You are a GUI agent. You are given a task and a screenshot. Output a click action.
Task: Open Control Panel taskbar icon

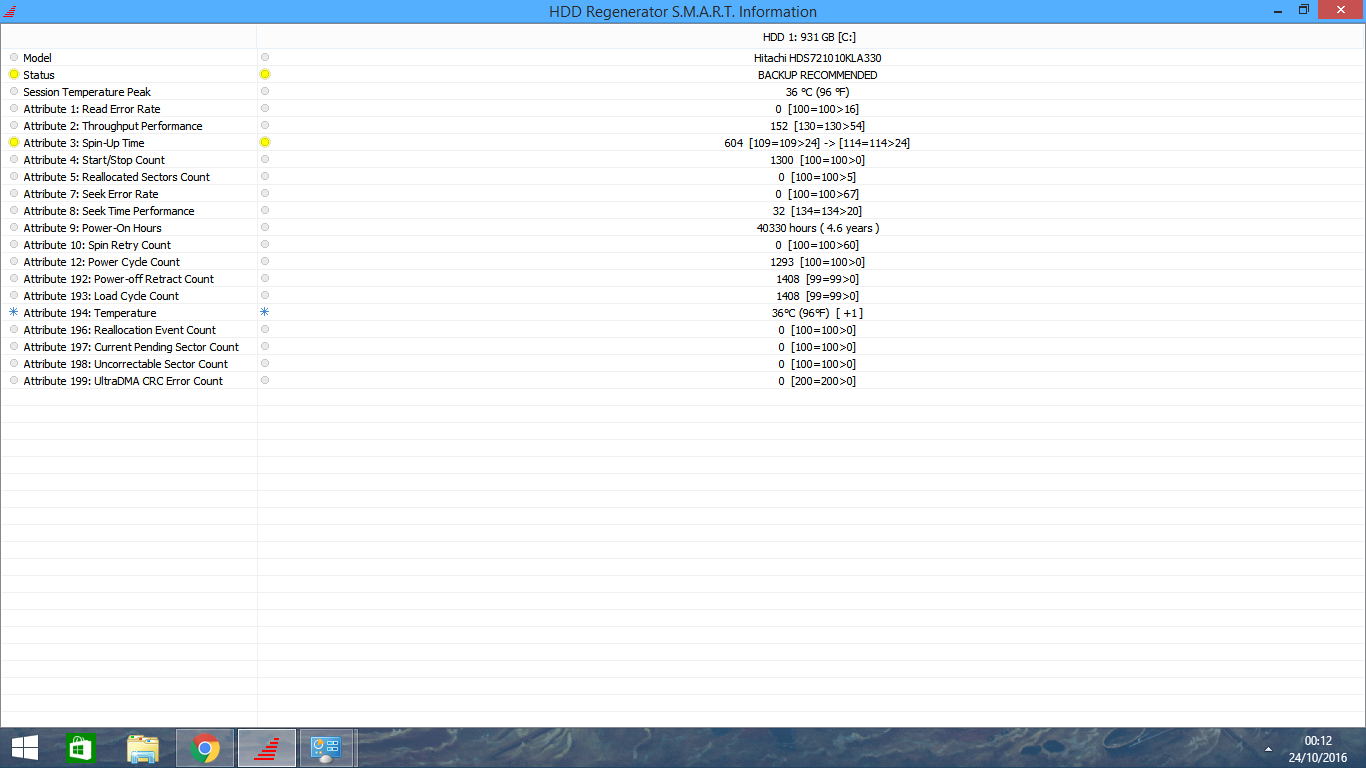coord(327,748)
